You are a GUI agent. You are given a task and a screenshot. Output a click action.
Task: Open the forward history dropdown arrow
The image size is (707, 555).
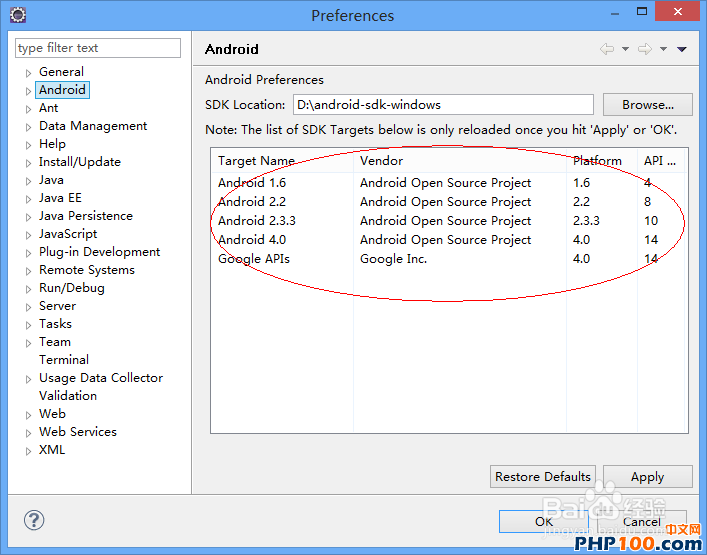coord(663,49)
